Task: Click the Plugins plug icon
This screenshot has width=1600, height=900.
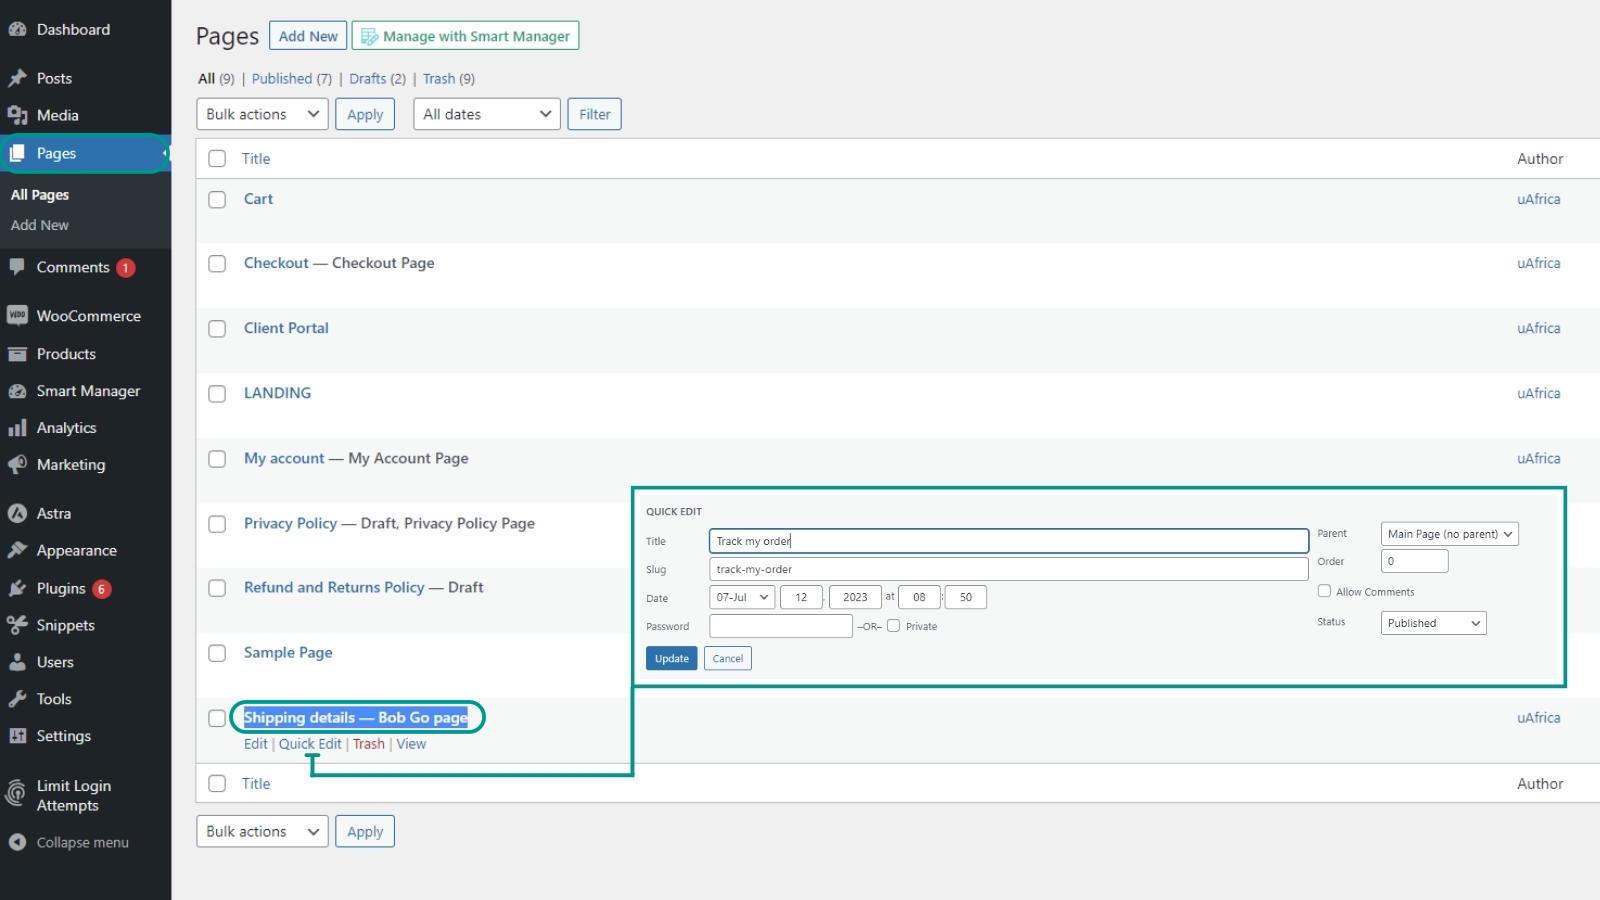Action: [x=17, y=588]
